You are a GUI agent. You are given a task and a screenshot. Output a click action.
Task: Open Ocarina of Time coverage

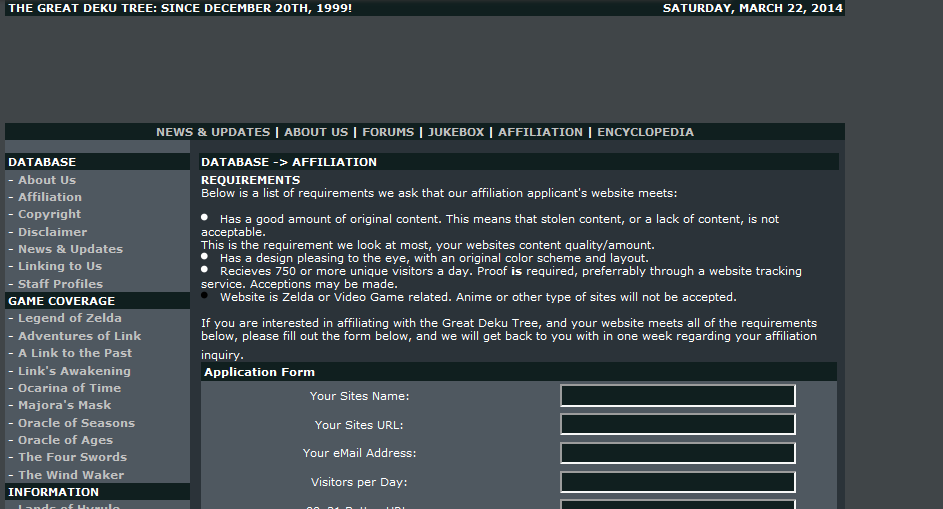tap(69, 388)
